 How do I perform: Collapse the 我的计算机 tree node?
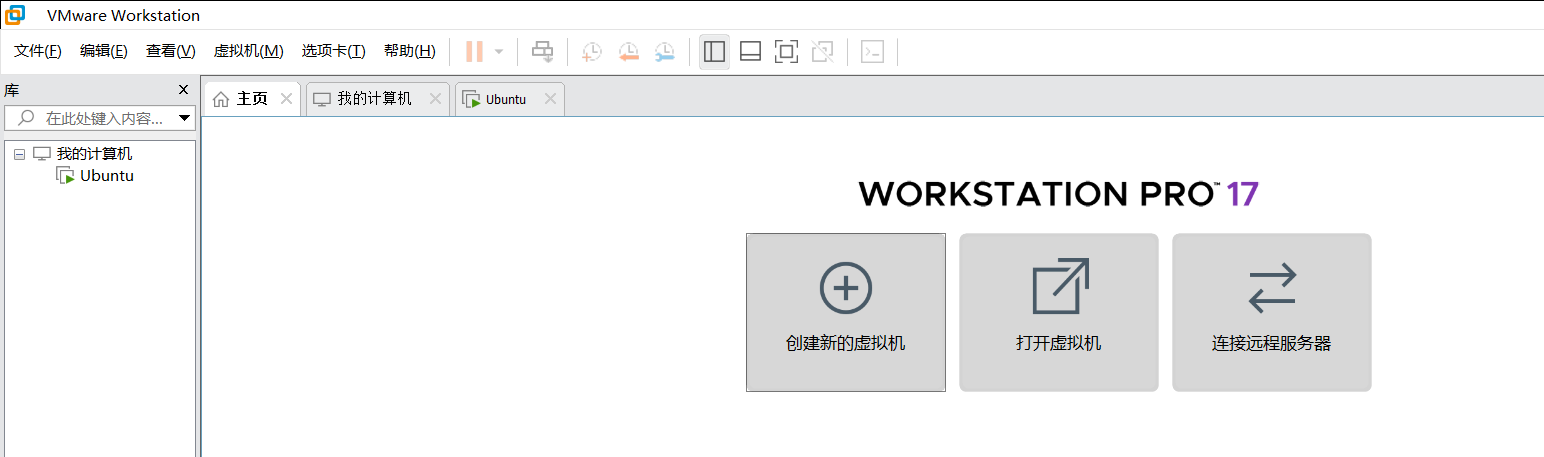[x=19, y=155]
